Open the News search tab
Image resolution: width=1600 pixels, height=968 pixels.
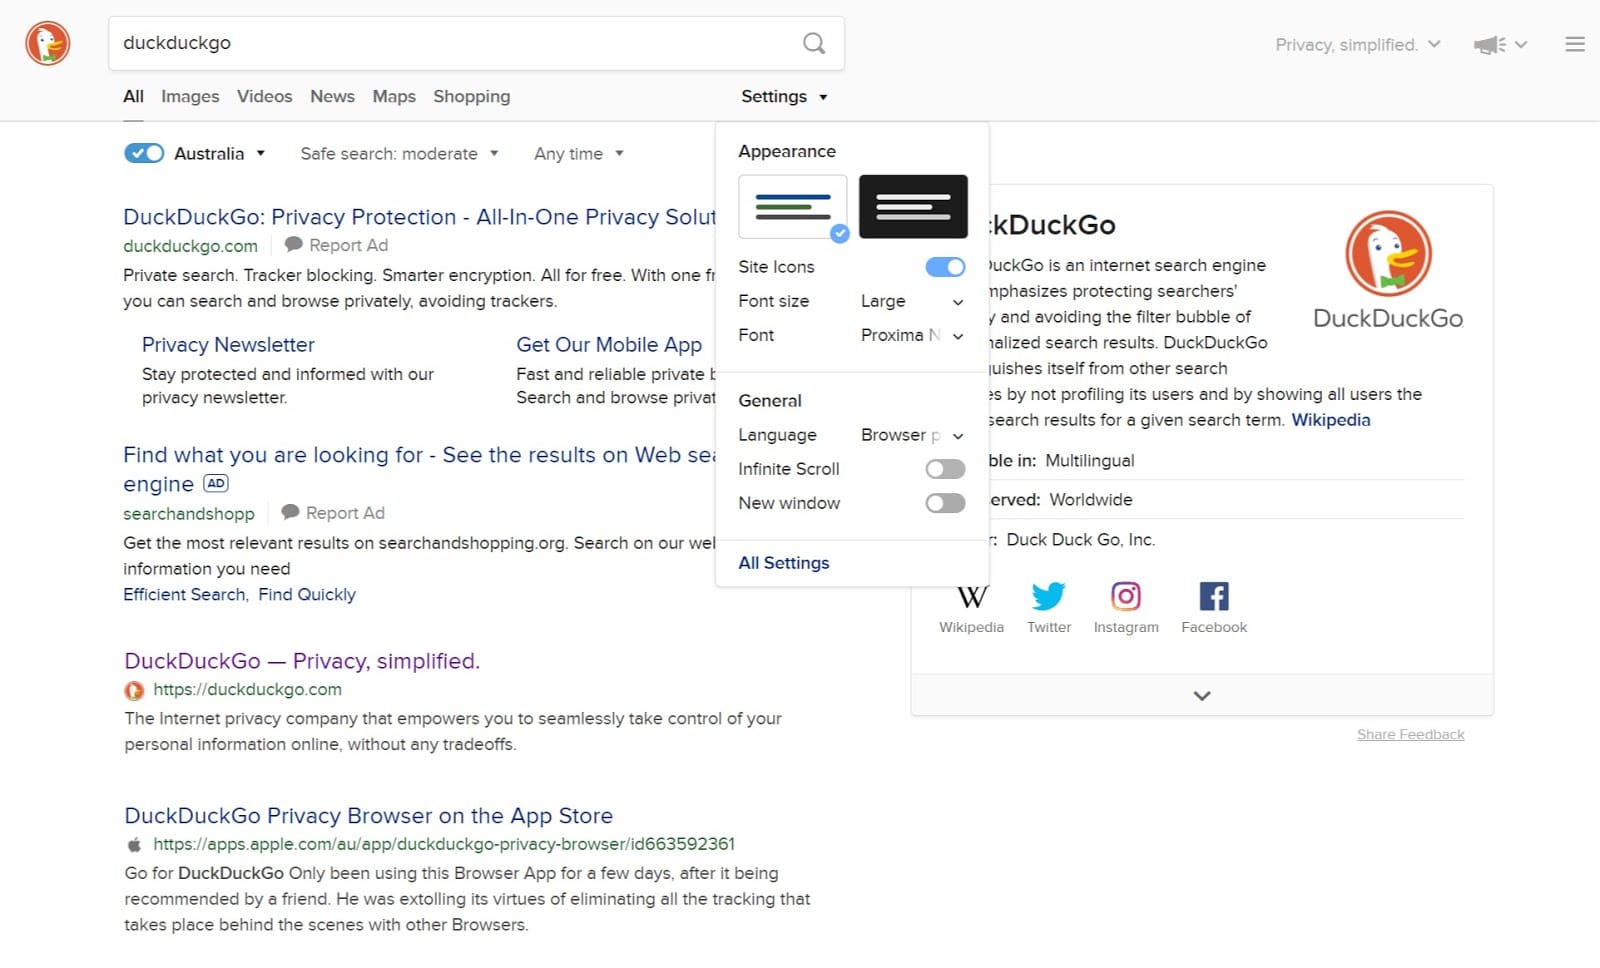pyautogui.click(x=331, y=96)
